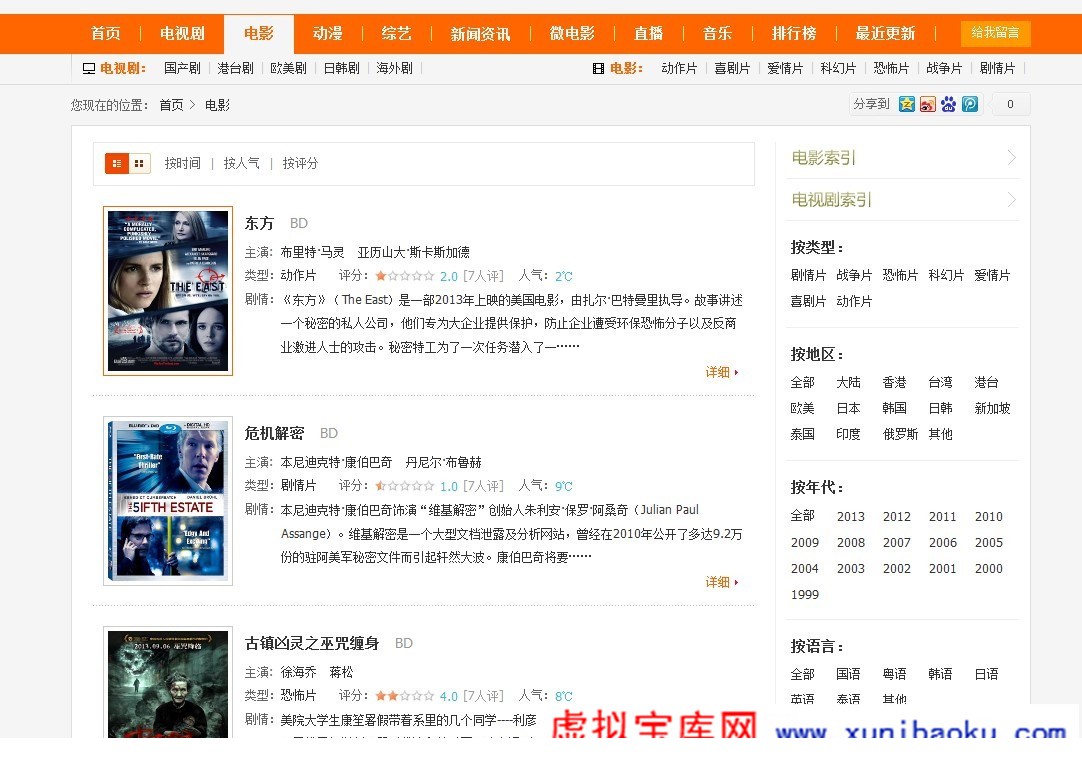Image resolution: width=1082 pixels, height=761 pixels.
Task: Click 首页 in the breadcrumb trail
Action: tap(171, 105)
